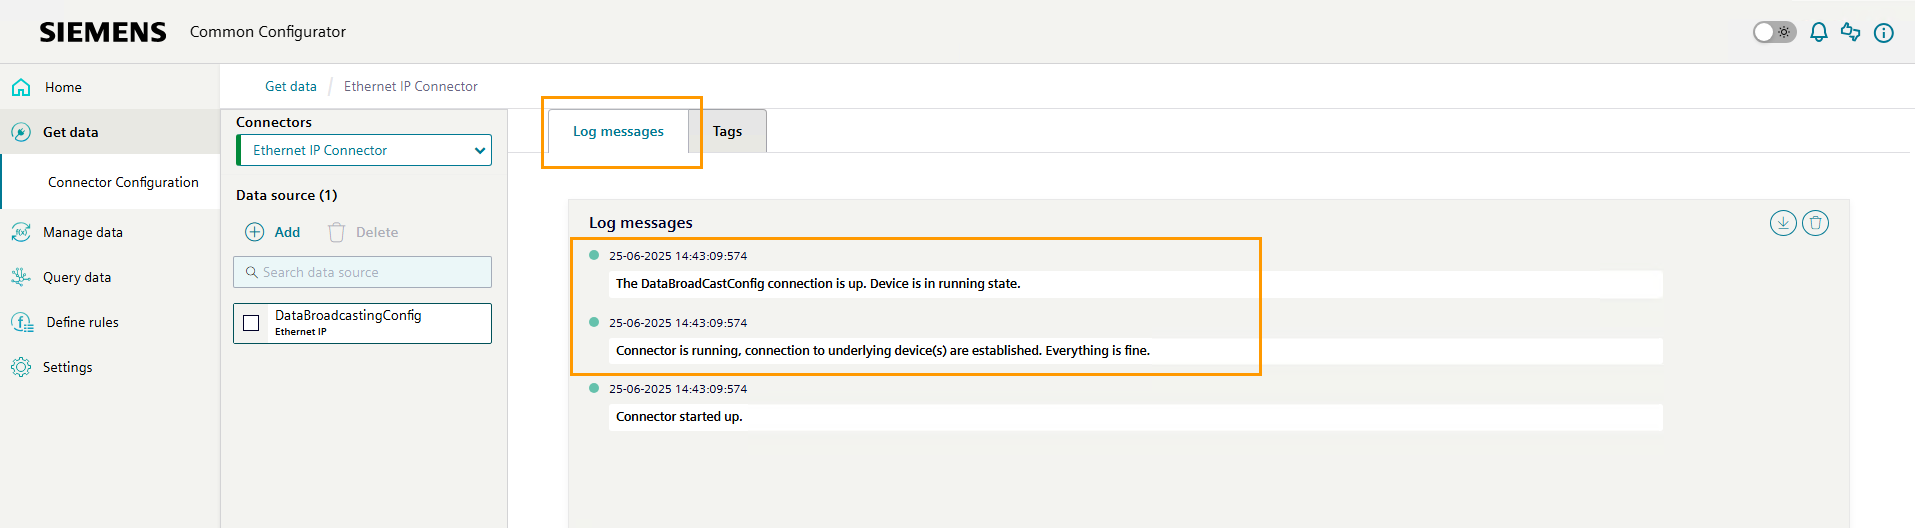
Task: Click the Define rules sidebar icon
Action: [21, 322]
